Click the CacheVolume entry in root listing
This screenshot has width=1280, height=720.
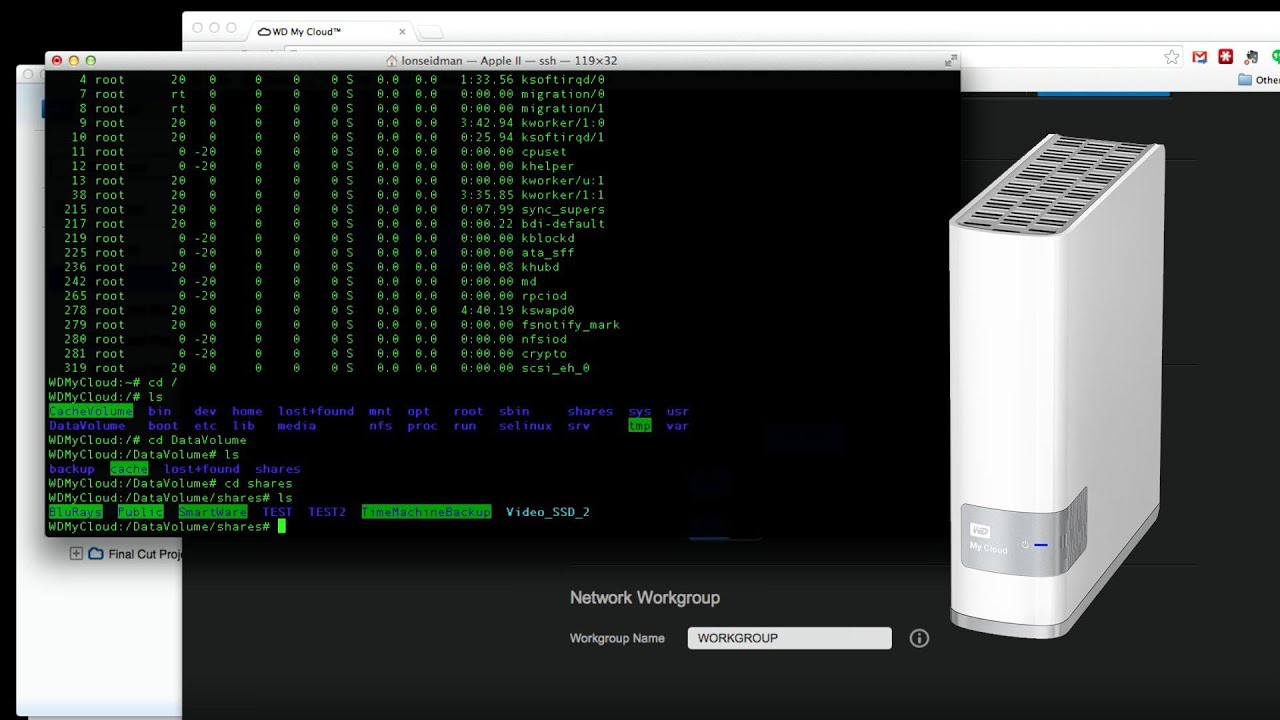pyautogui.click(x=90, y=411)
